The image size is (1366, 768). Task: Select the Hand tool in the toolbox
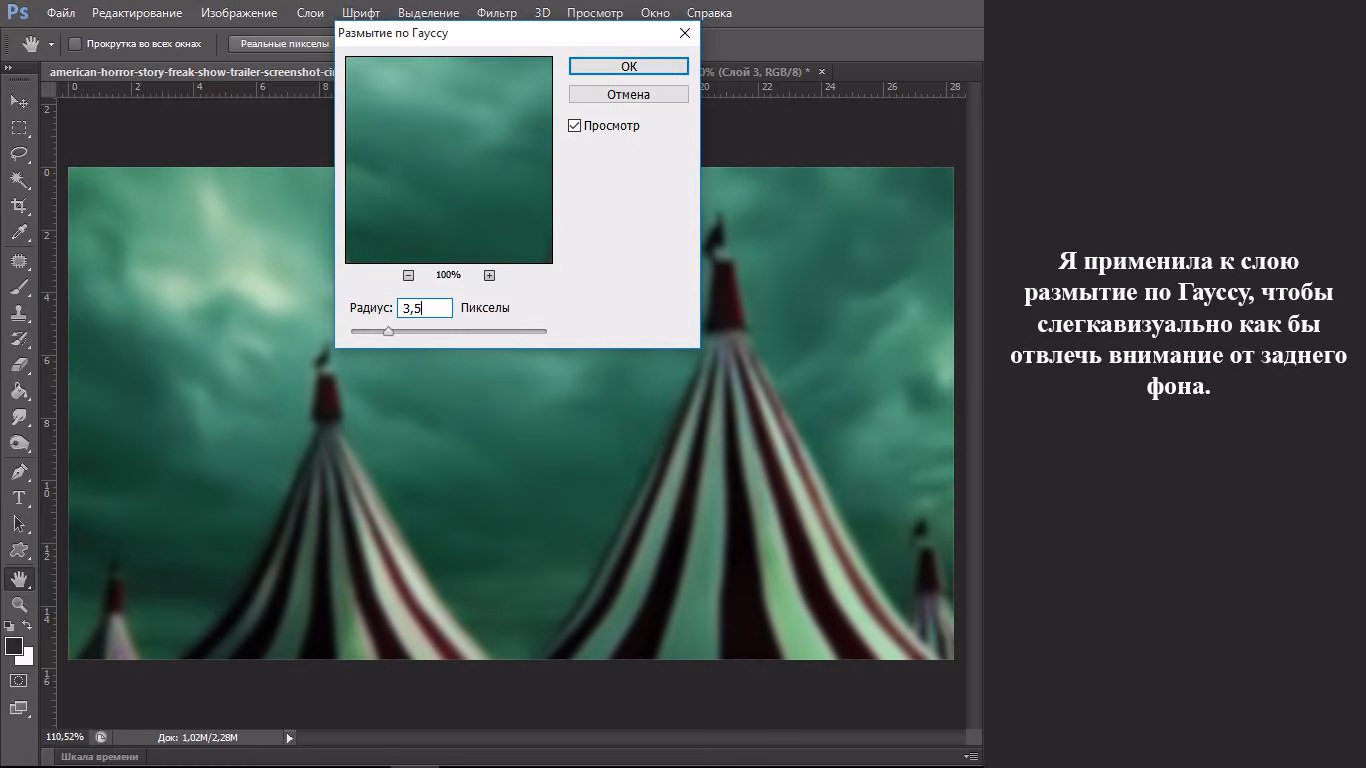(x=19, y=578)
